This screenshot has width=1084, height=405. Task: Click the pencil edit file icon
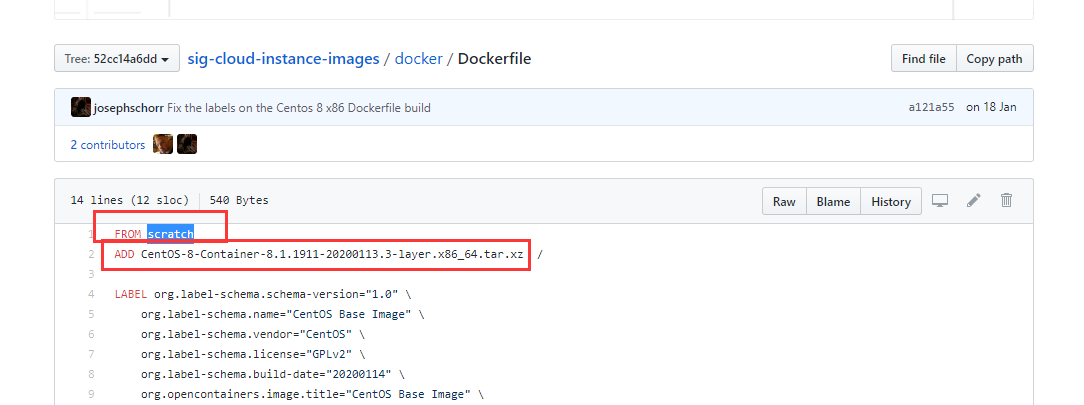click(973, 201)
